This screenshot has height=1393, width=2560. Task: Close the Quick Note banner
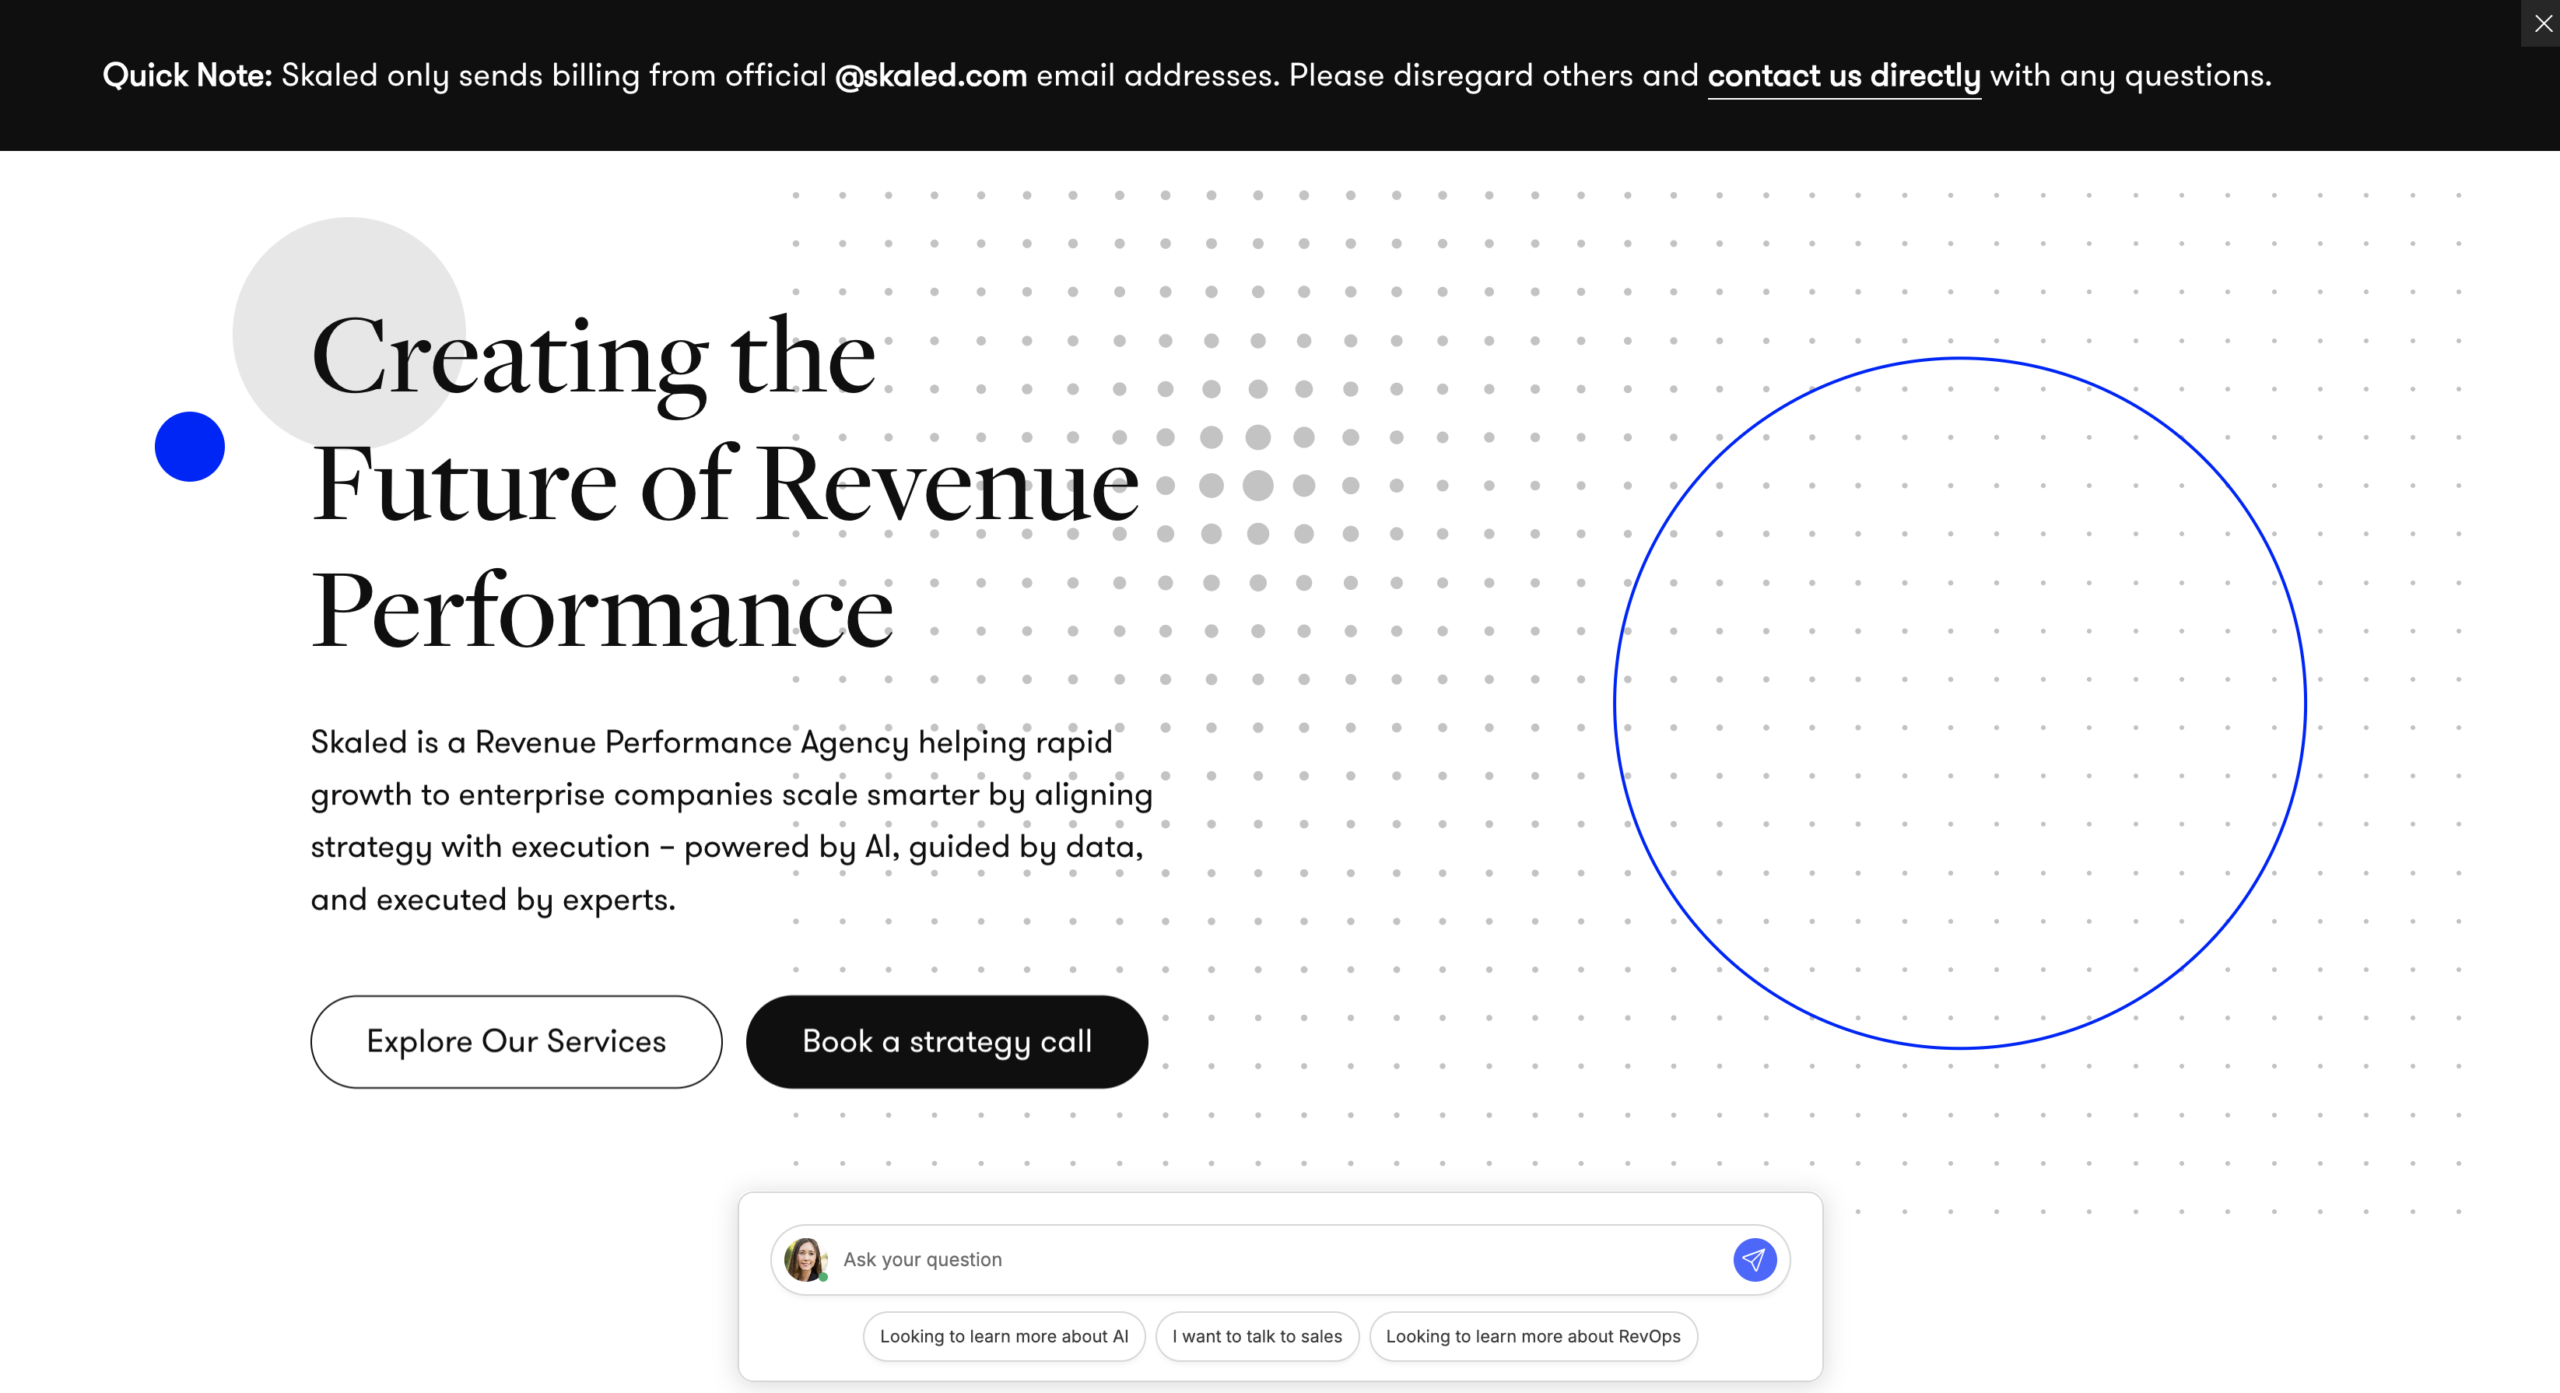pos(2543,23)
